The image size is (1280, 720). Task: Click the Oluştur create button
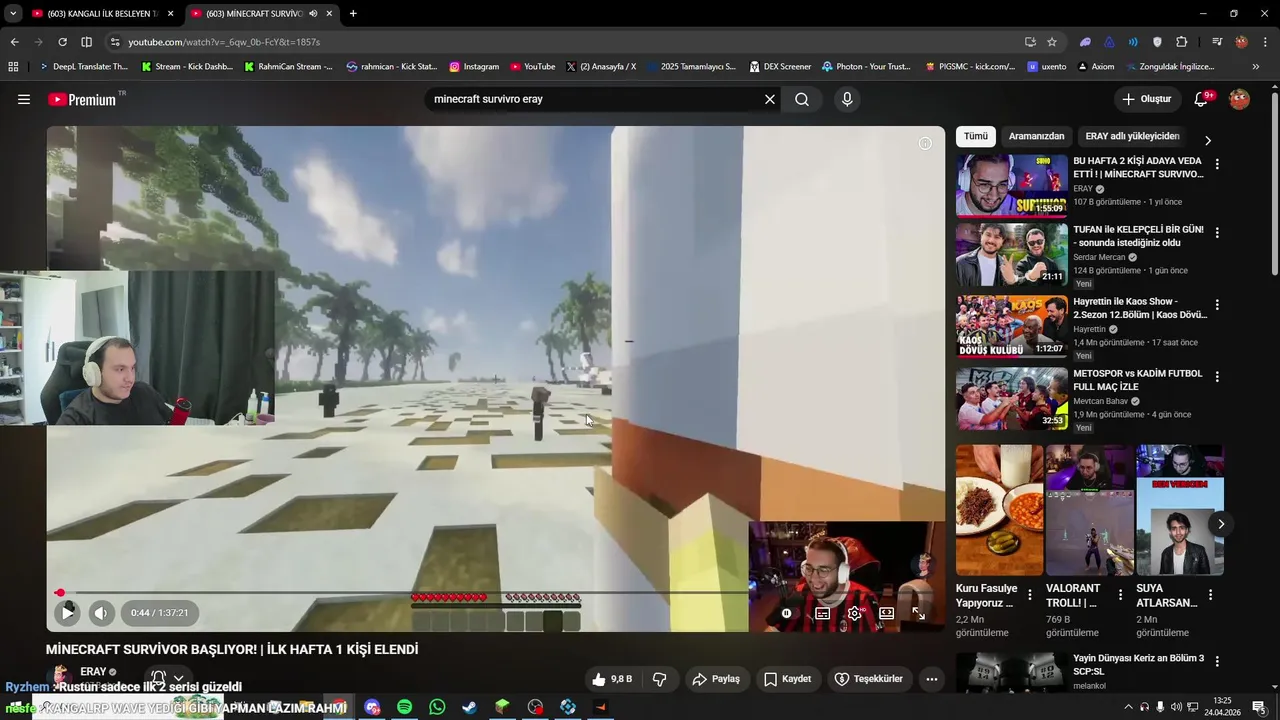1146,99
